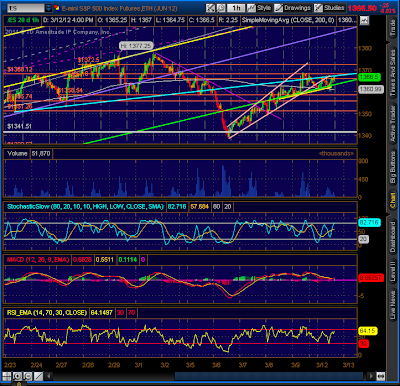
Task: Click the scroll-left arrow on time scrollbar
Action: [49, 376]
